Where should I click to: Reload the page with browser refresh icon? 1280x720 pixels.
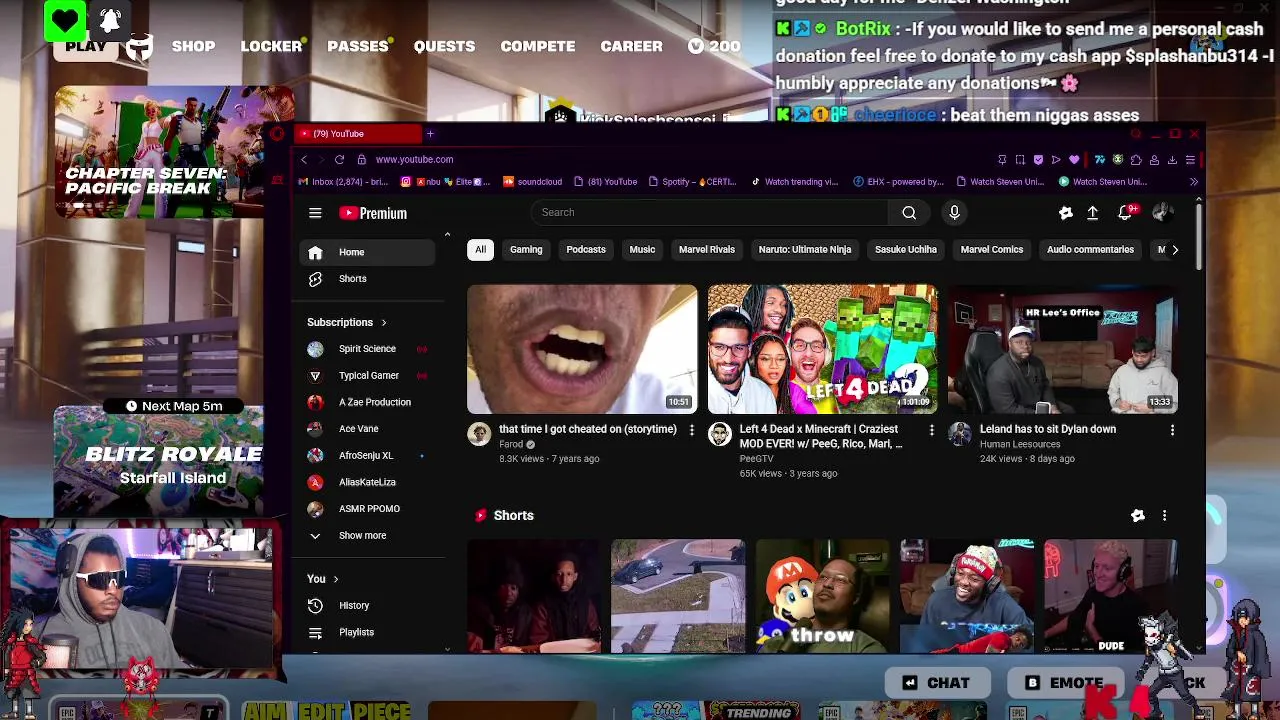tap(339, 159)
